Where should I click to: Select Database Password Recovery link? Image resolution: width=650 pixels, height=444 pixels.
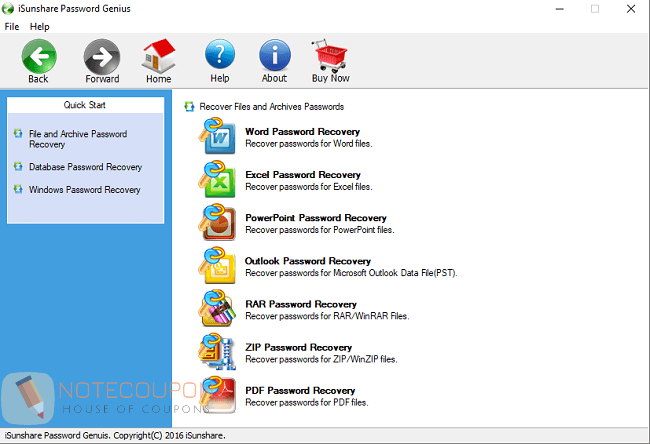coord(85,167)
